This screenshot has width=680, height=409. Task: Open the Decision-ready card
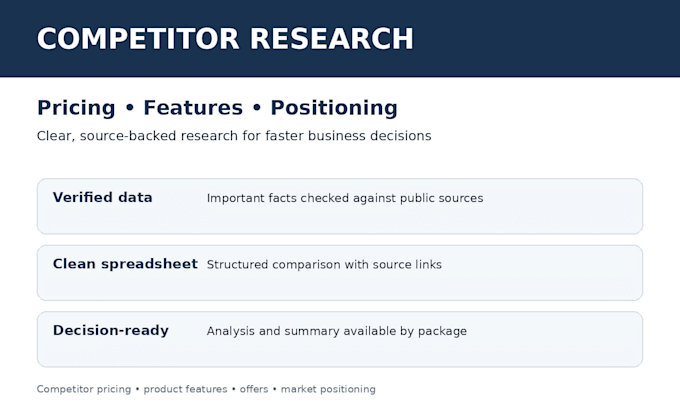(340, 339)
